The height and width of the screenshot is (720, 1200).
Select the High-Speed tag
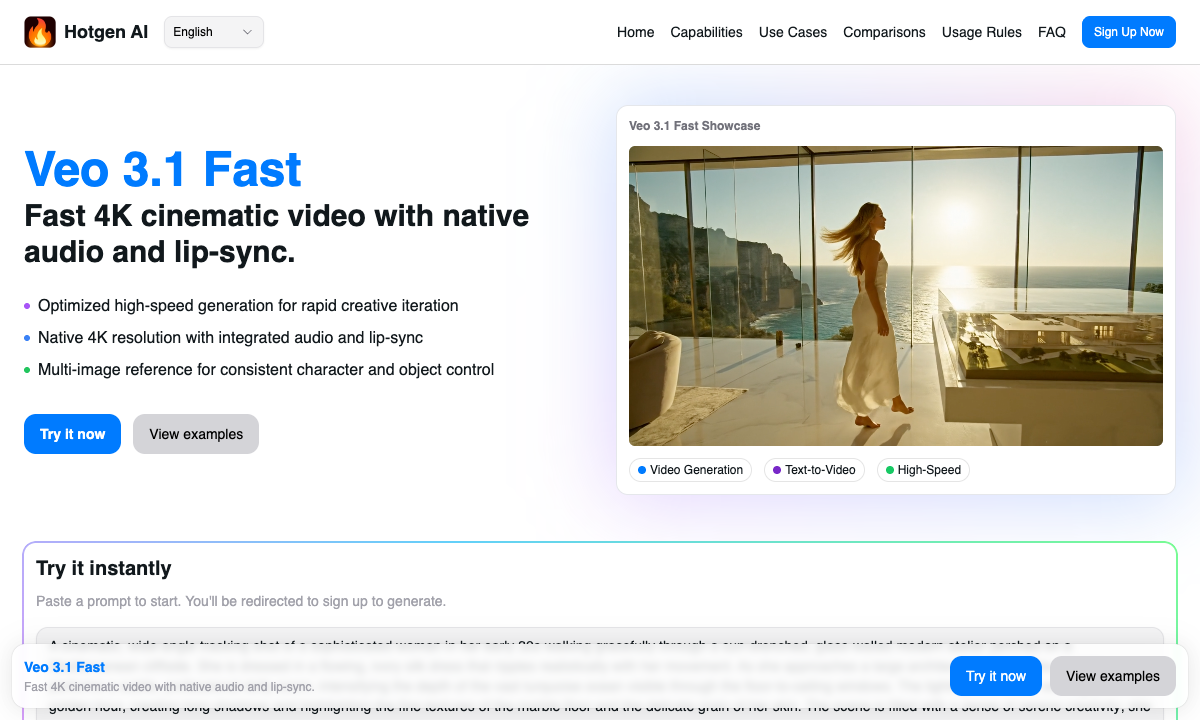click(x=923, y=470)
